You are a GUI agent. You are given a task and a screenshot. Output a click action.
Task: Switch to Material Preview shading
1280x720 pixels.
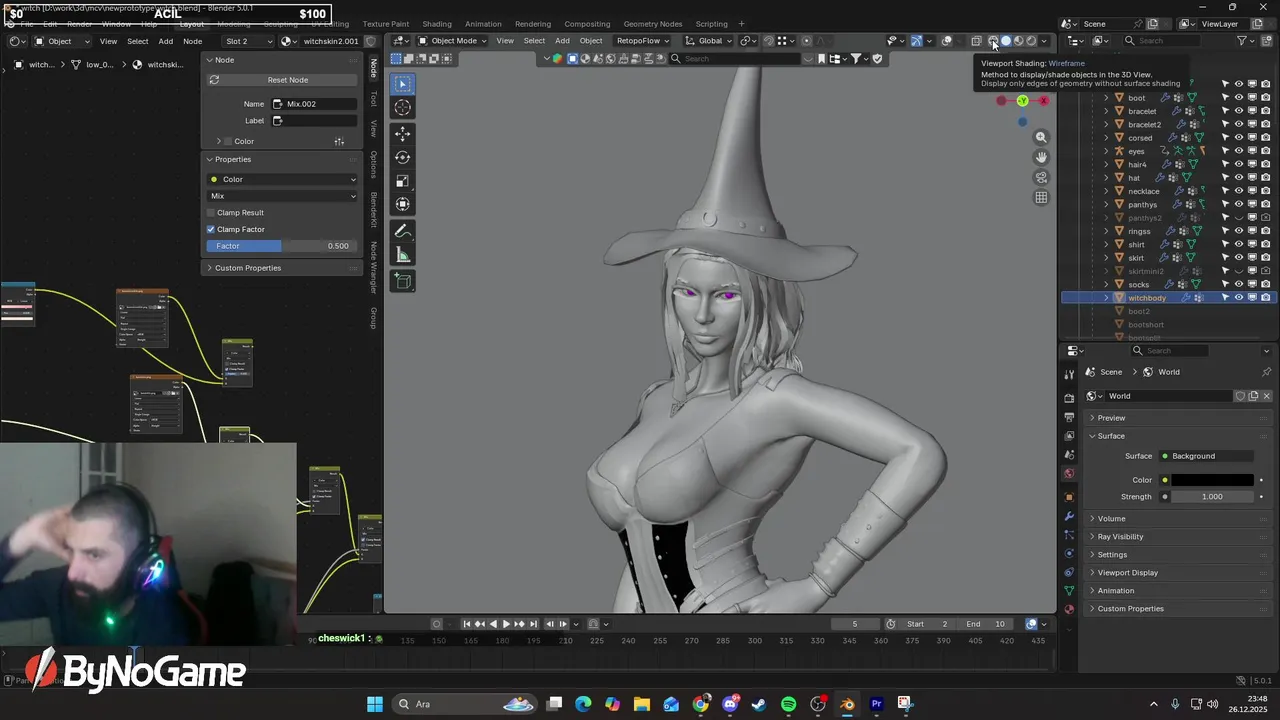(1019, 41)
